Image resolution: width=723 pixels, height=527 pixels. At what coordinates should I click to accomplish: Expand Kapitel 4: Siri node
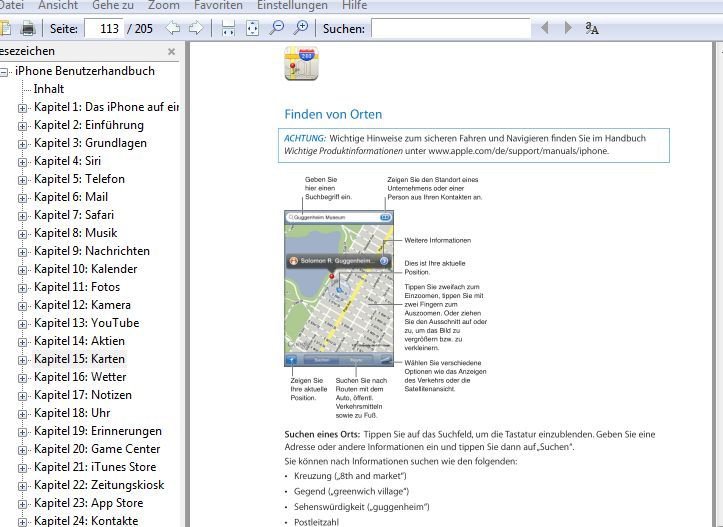(x=22, y=162)
